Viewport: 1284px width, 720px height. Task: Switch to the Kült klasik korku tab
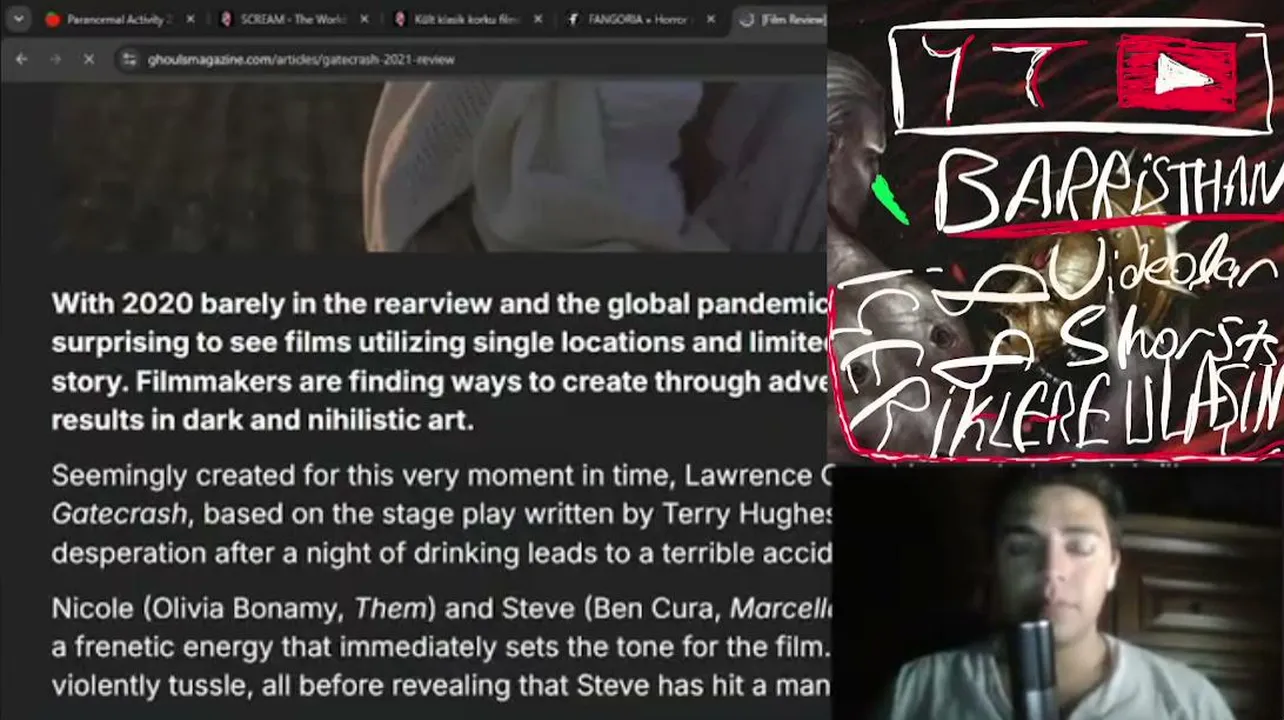coord(470,19)
